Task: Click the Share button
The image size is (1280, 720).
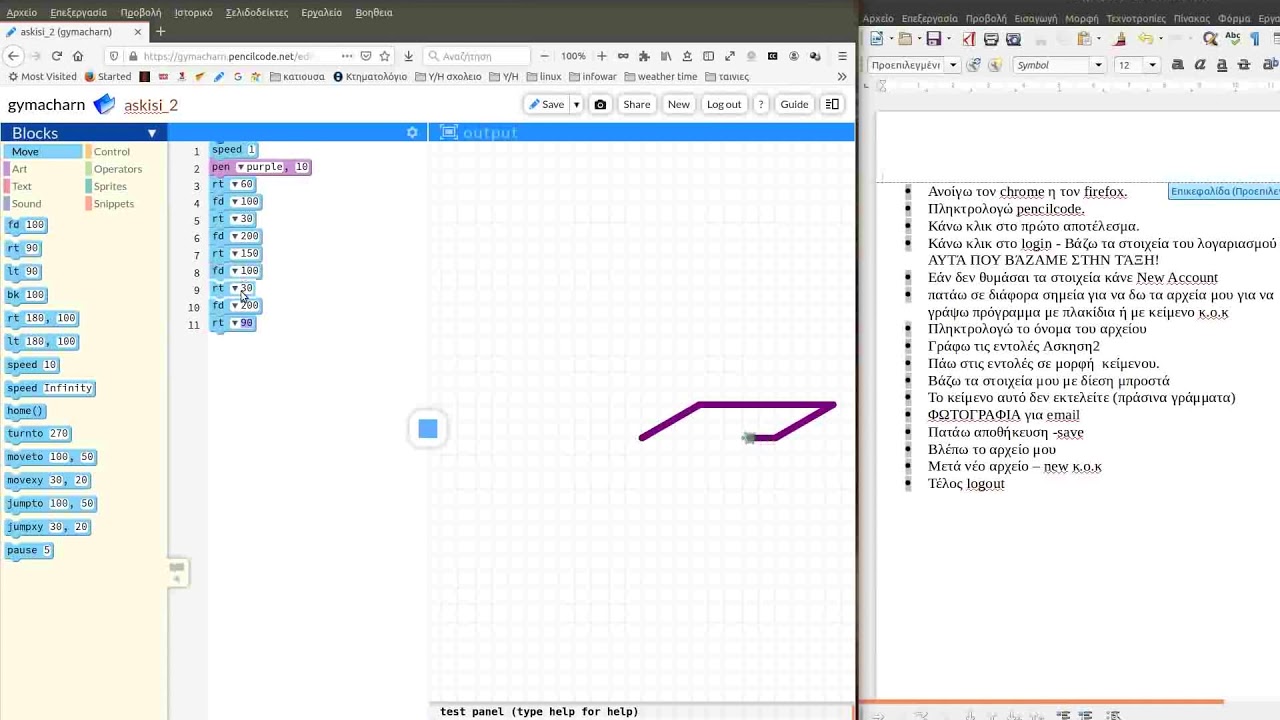Action: [636, 104]
